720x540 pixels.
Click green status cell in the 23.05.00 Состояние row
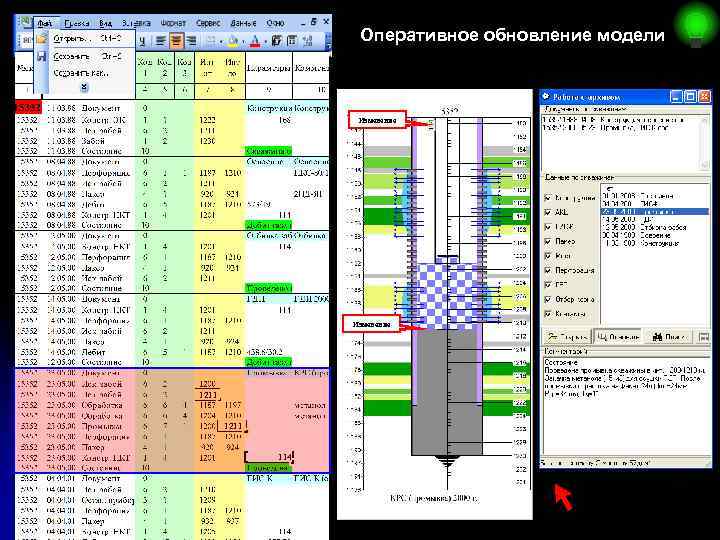(x=269, y=468)
